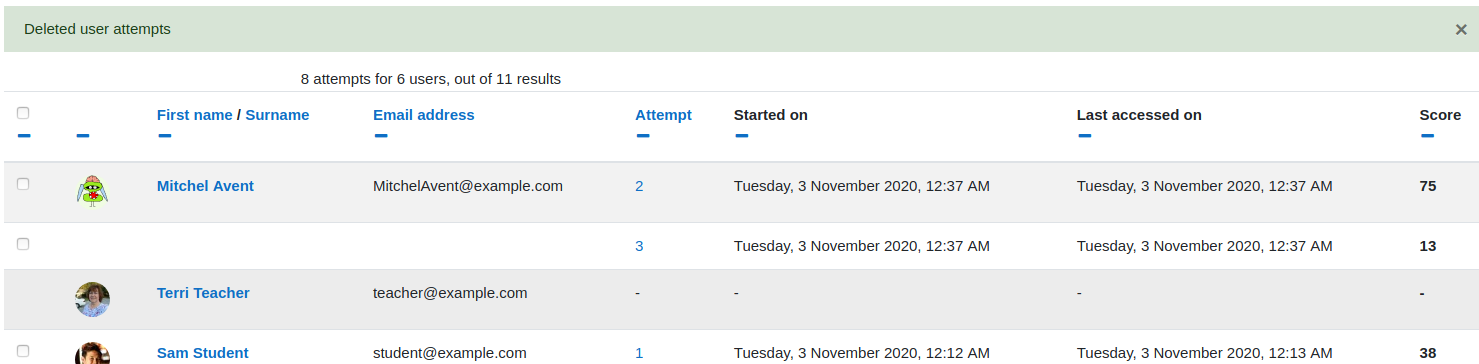Image resolution: width=1479 pixels, height=364 pixels.
Task: Hide the Email address column
Action: 380,136
